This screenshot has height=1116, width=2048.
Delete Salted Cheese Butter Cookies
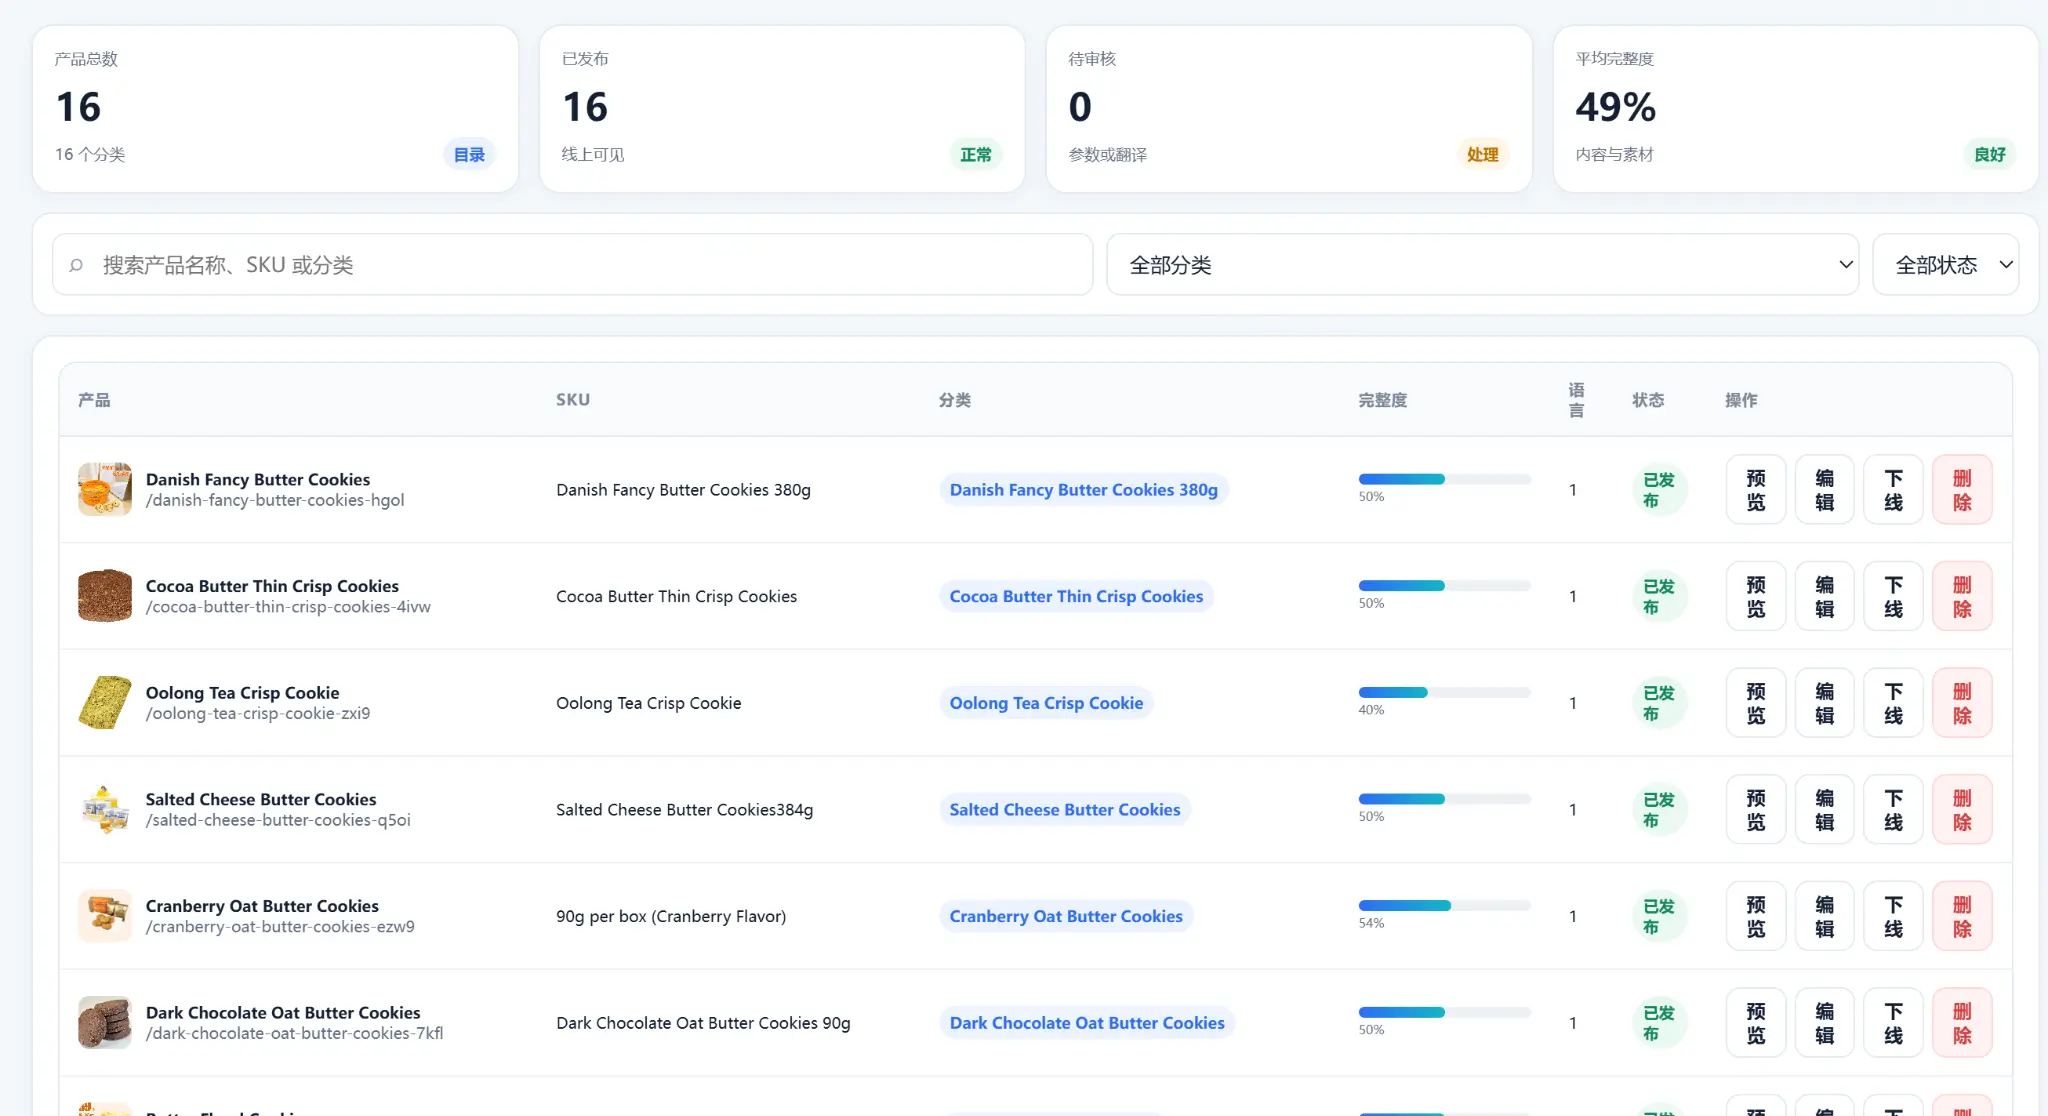click(1962, 810)
